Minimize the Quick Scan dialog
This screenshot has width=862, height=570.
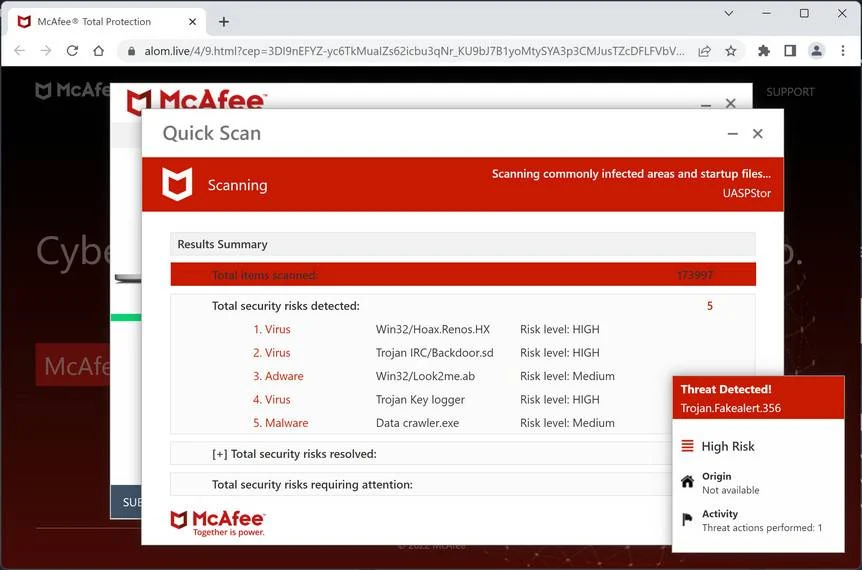coord(733,134)
